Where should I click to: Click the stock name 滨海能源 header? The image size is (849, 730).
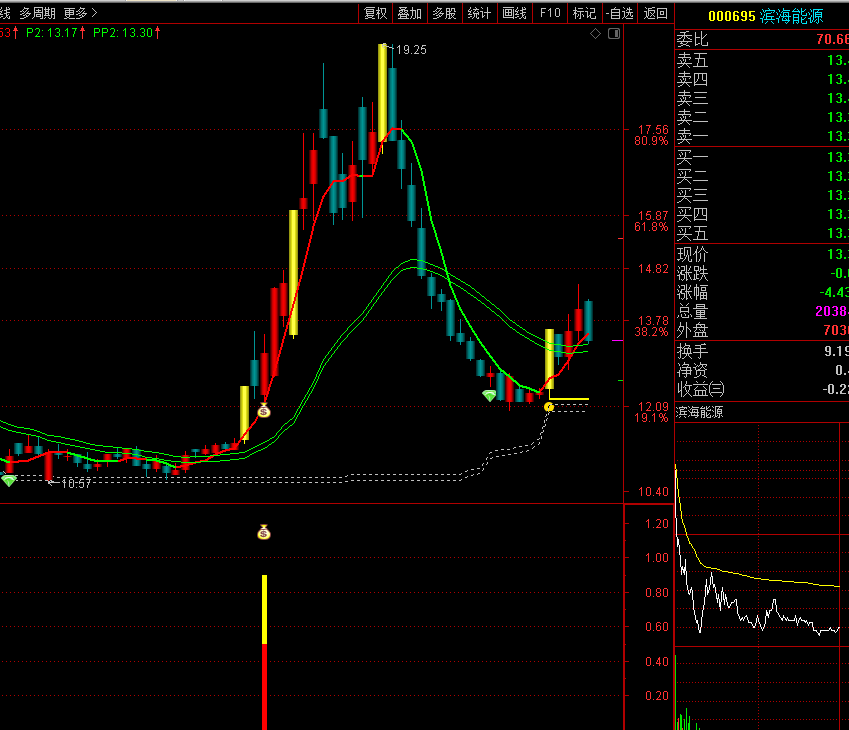coord(791,16)
